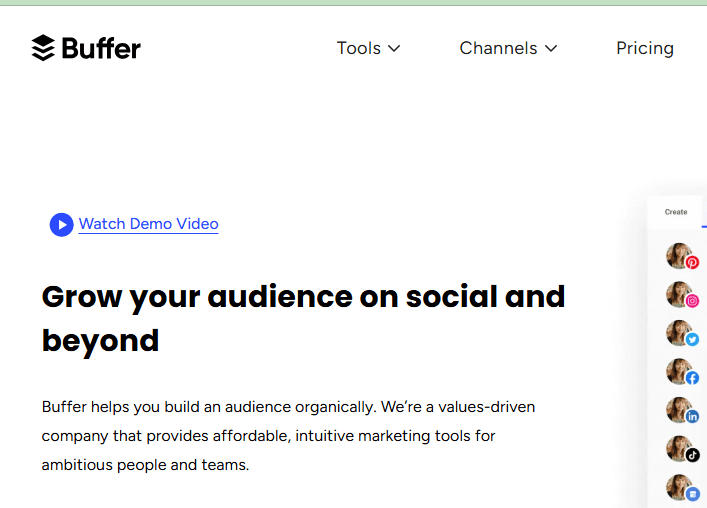Click the paragraph starting 'Buffer helps you build'
The height and width of the screenshot is (508, 707).
tap(288, 436)
